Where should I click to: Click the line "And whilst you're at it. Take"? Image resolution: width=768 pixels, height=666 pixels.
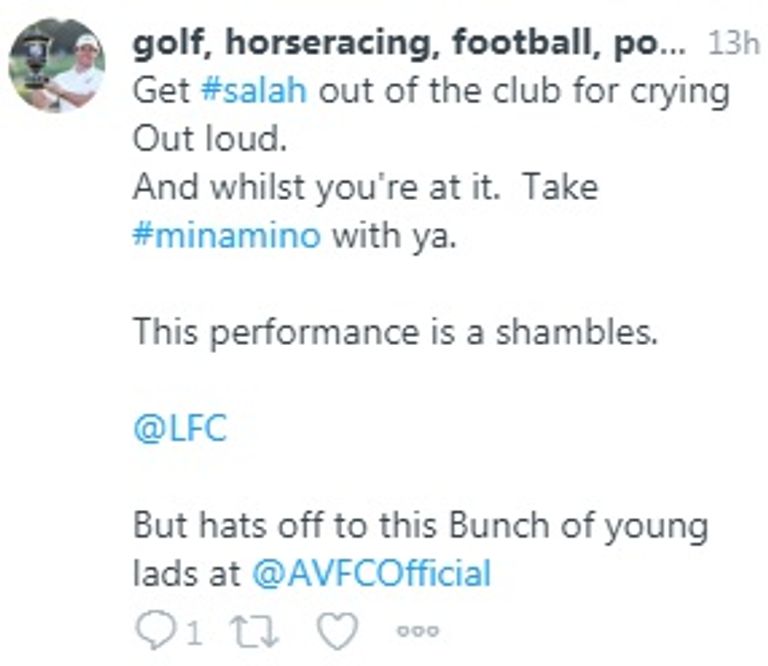(365, 187)
